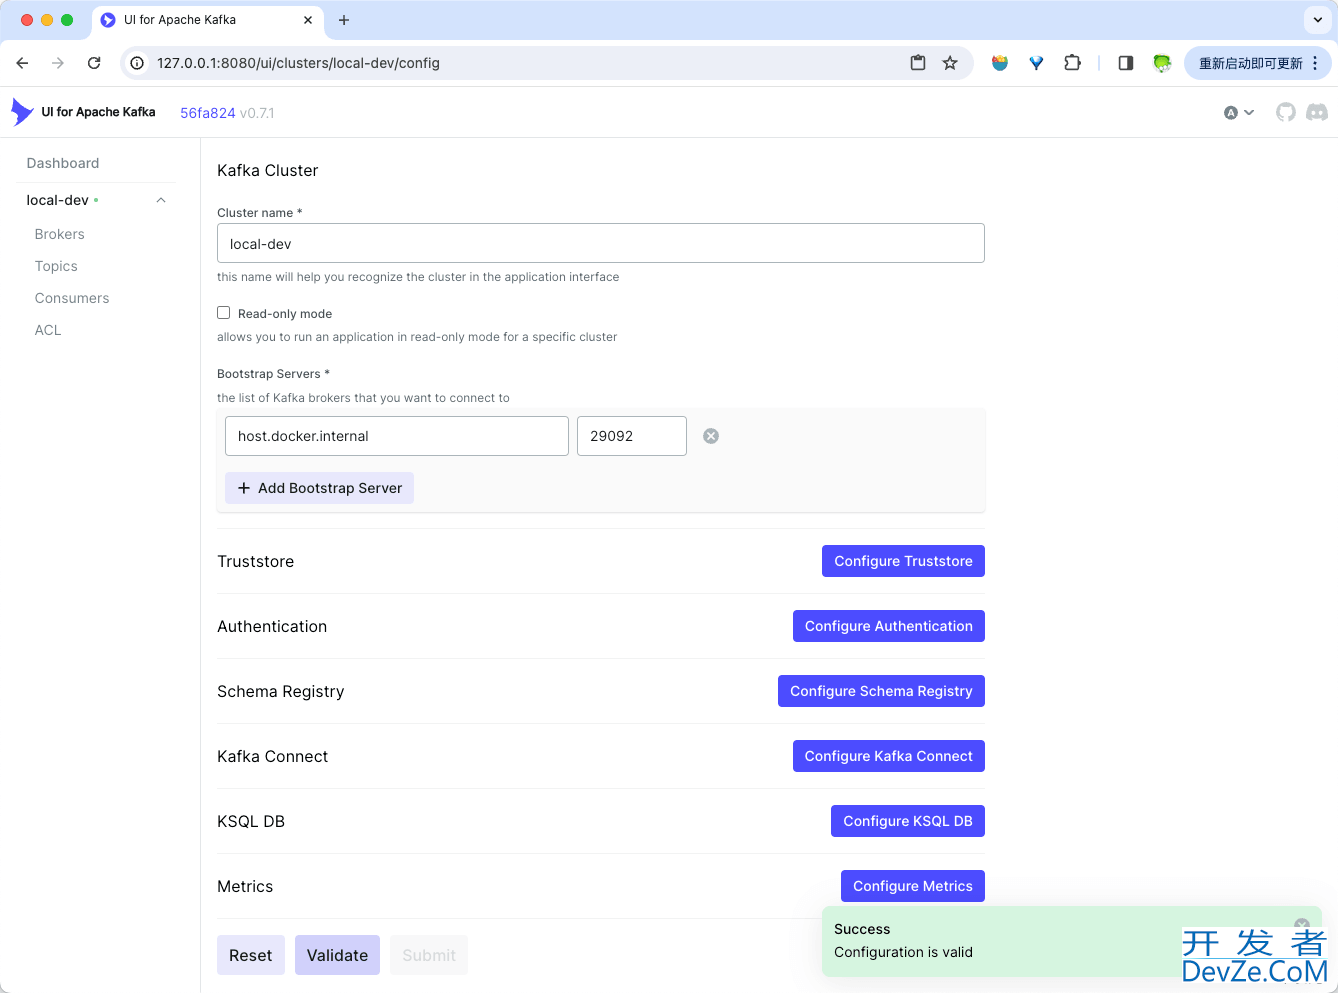The height and width of the screenshot is (993, 1338).
Task: Go to Dashboard
Action: [x=63, y=163]
